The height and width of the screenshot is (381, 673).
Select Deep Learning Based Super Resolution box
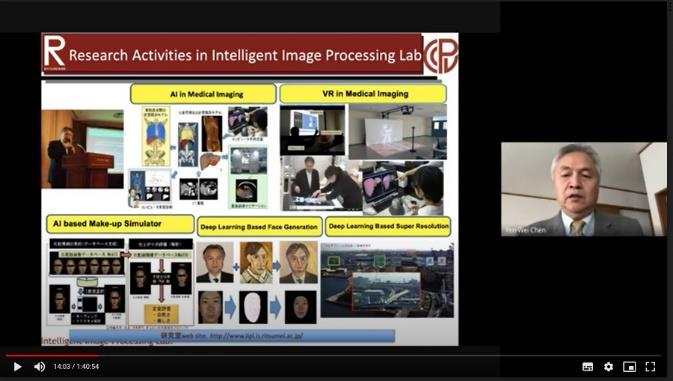pyautogui.click(x=388, y=226)
